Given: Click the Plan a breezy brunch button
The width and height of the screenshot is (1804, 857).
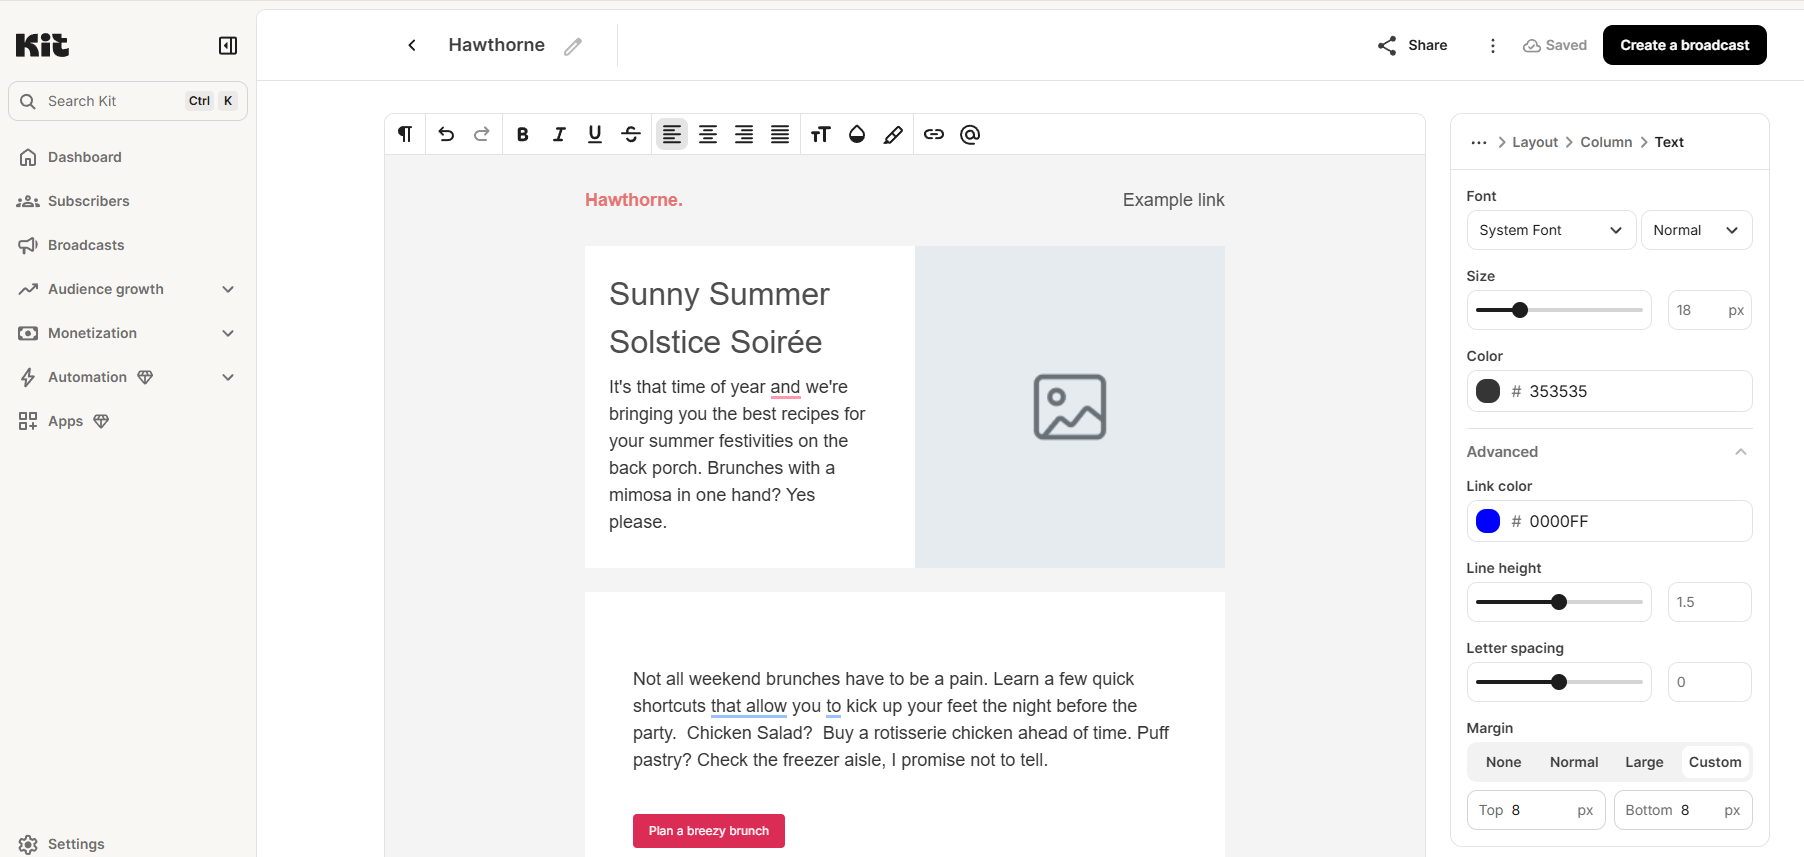Looking at the screenshot, I should coord(709,831).
